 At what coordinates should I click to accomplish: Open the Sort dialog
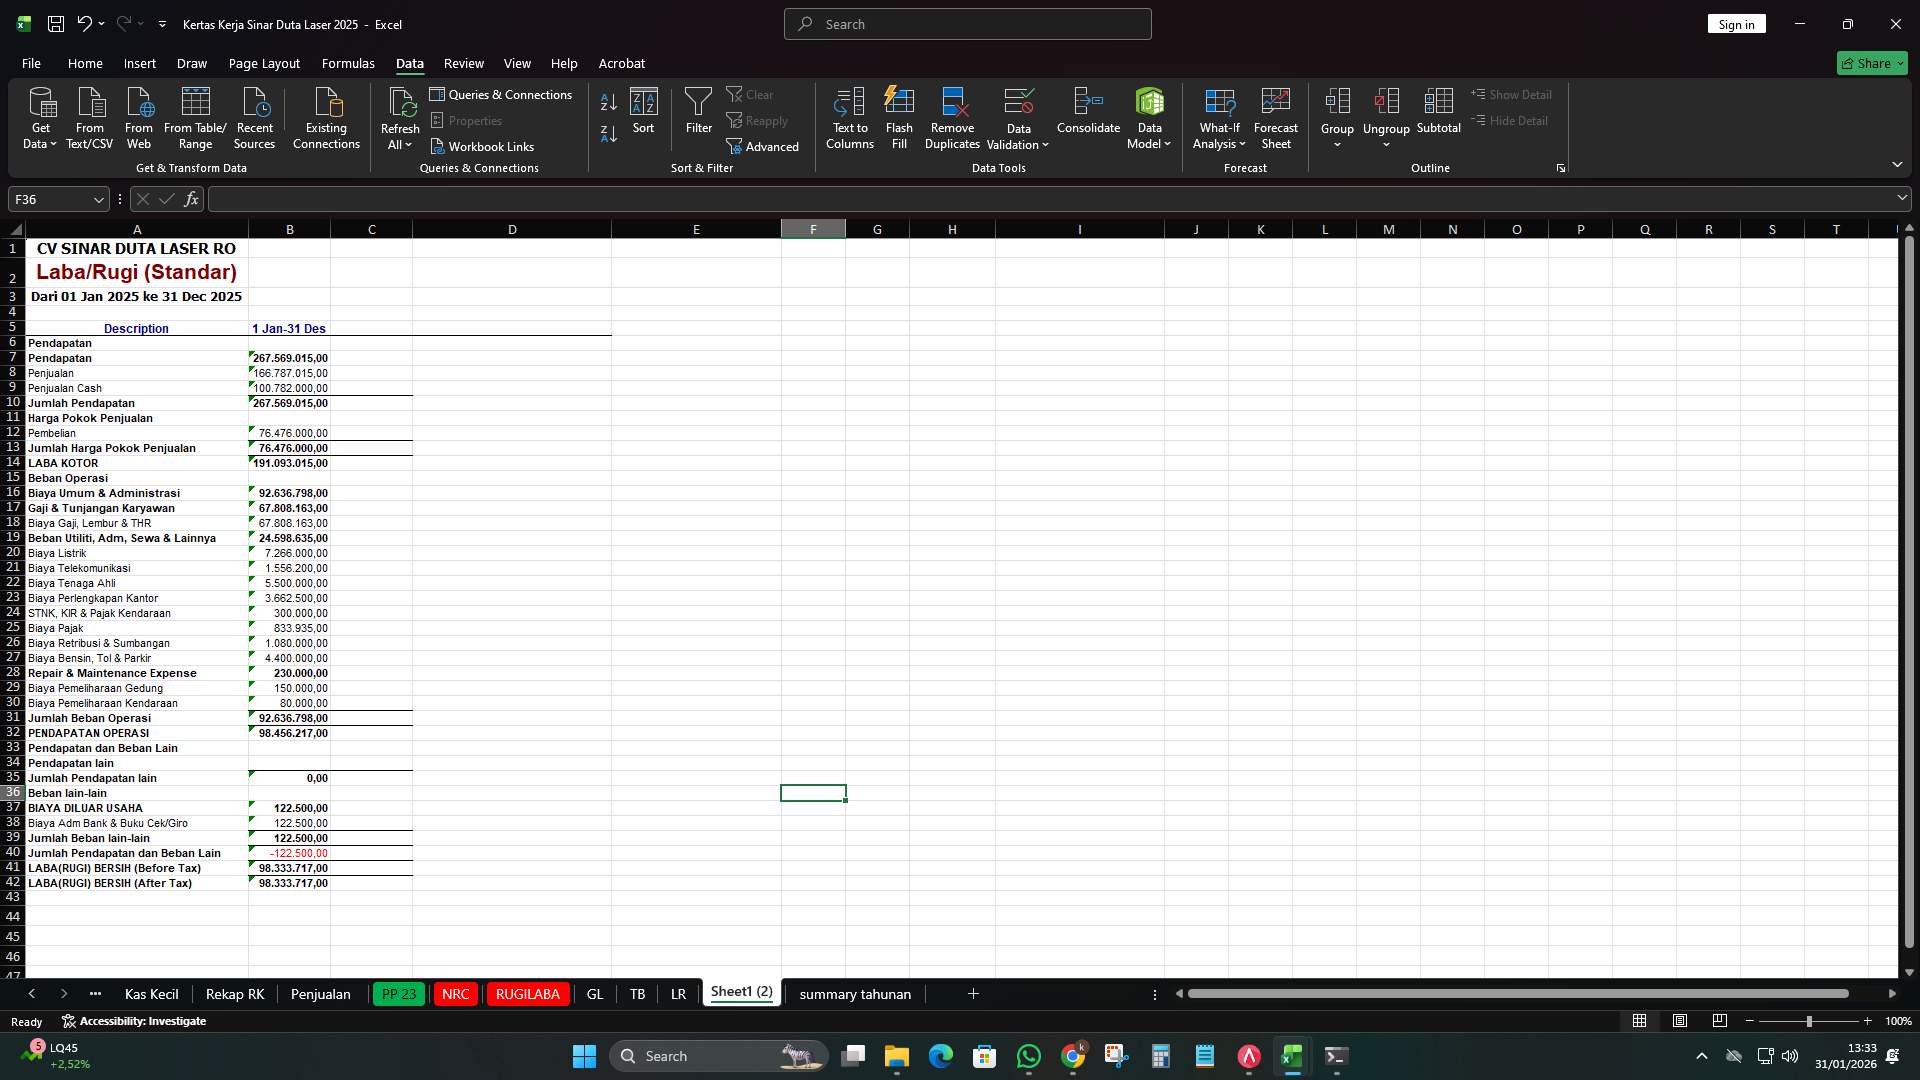tap(643, 112)
